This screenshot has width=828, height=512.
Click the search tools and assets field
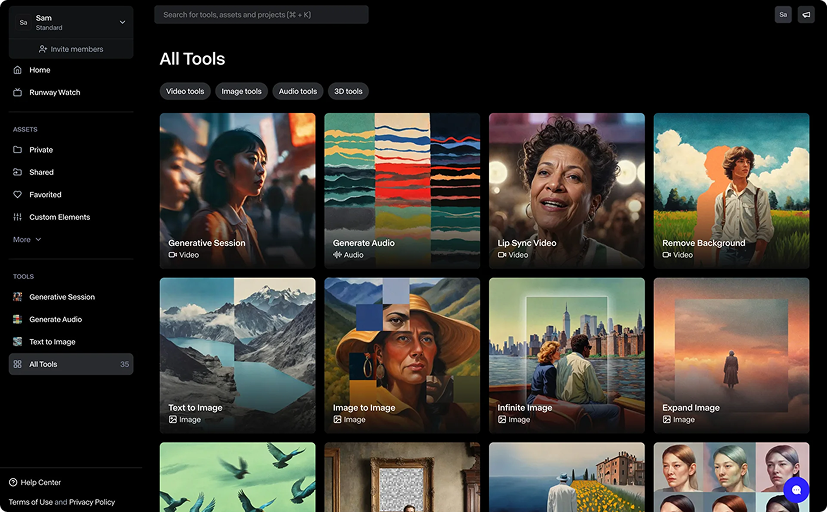(261, 15)
